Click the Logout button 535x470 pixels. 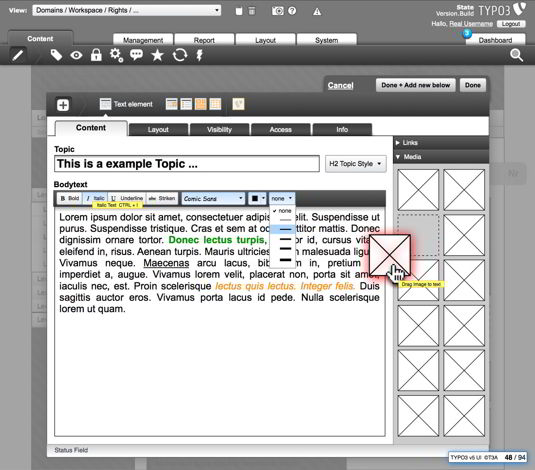coord(511,24)
